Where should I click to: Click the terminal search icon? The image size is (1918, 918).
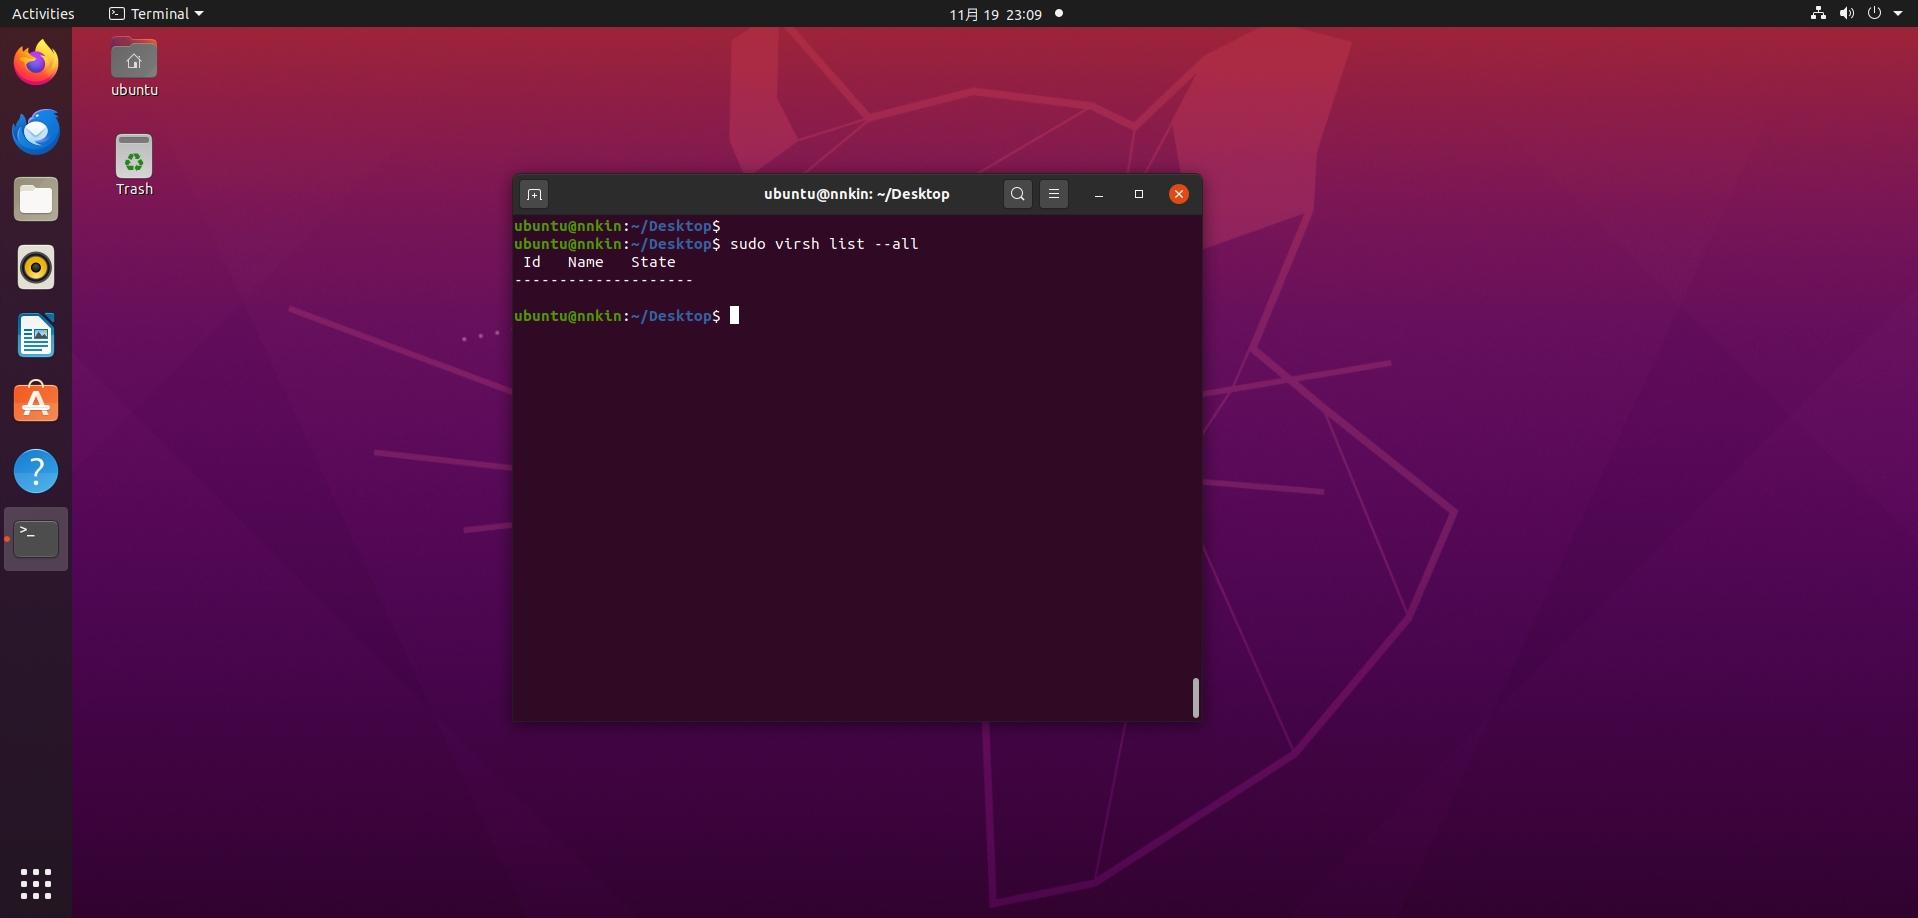(1017, 194)
